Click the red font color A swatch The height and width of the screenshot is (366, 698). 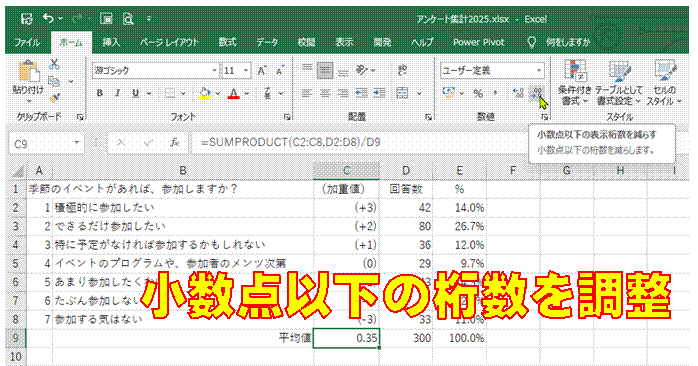coord(233,93)
